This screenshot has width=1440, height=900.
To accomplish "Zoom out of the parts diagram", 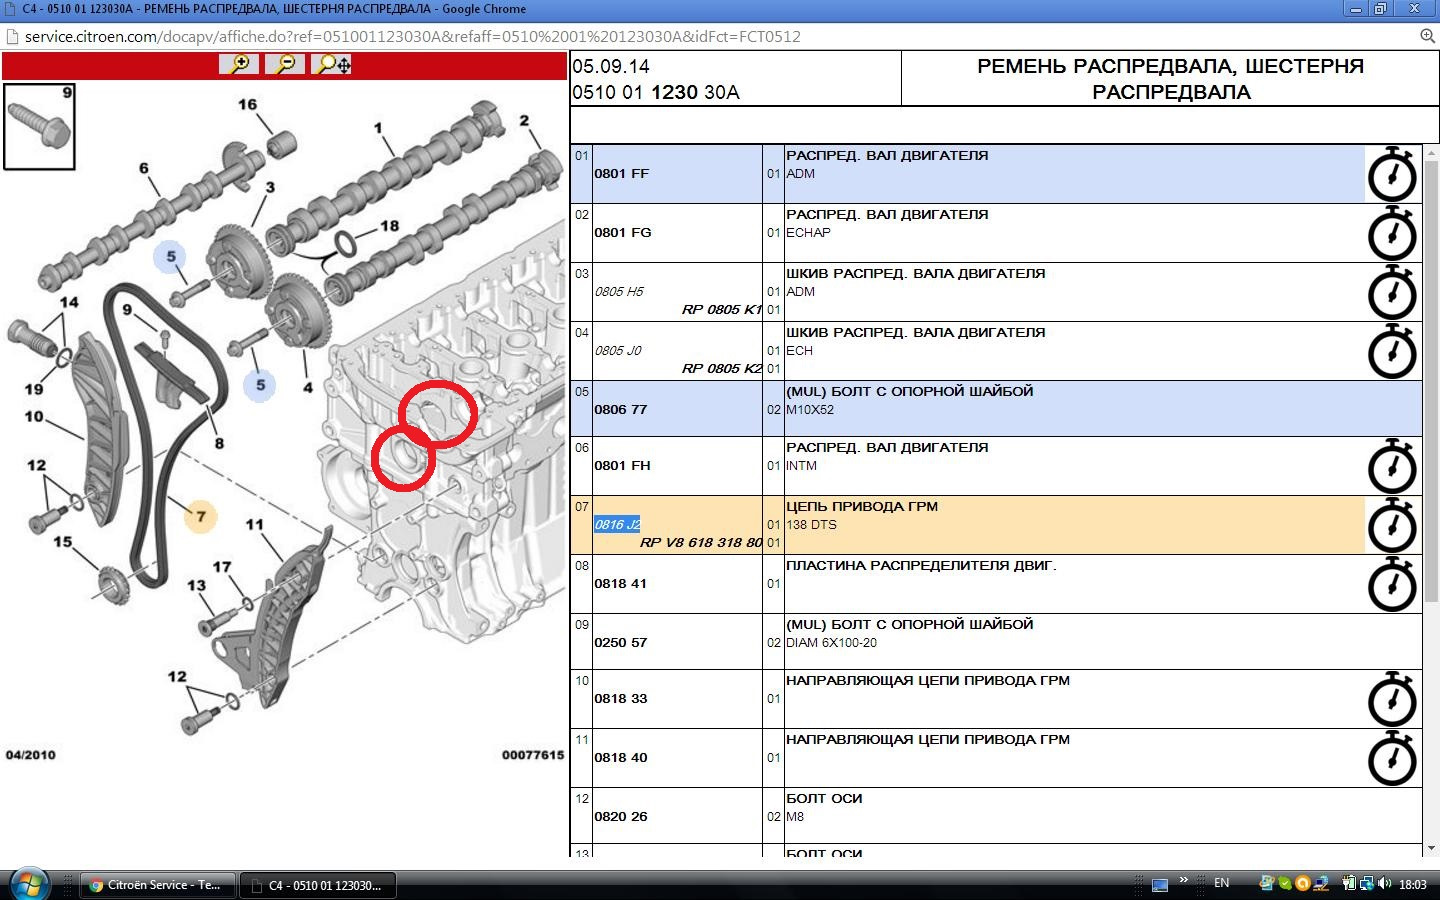I will tap(286, 65).
